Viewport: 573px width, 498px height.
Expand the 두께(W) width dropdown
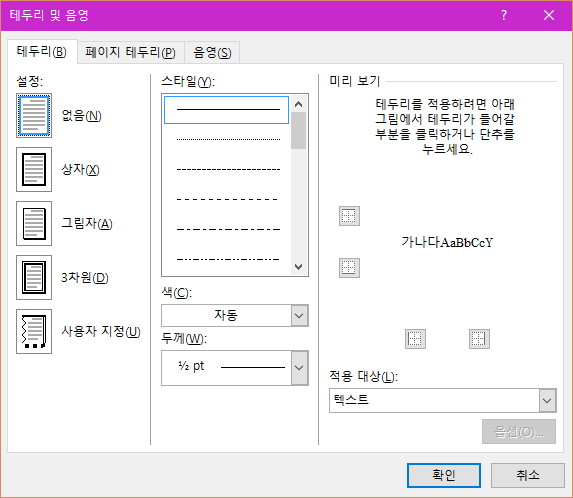[235, 368]
